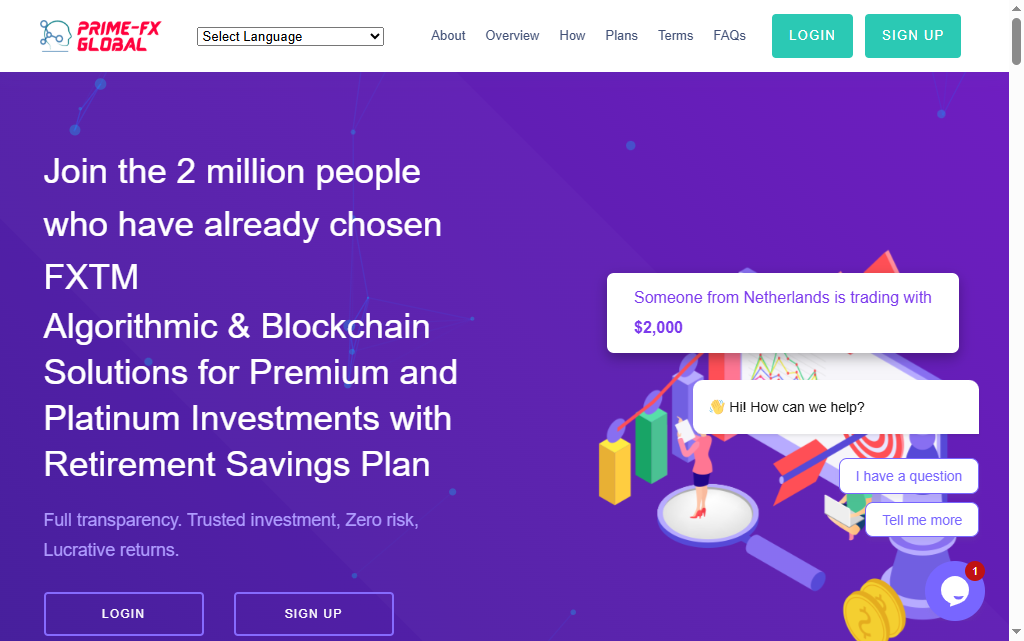The height and width of the screenshot is (641, 1024).
Task: Choose the 'I have a question' chat reply
Action: point(908,476)
